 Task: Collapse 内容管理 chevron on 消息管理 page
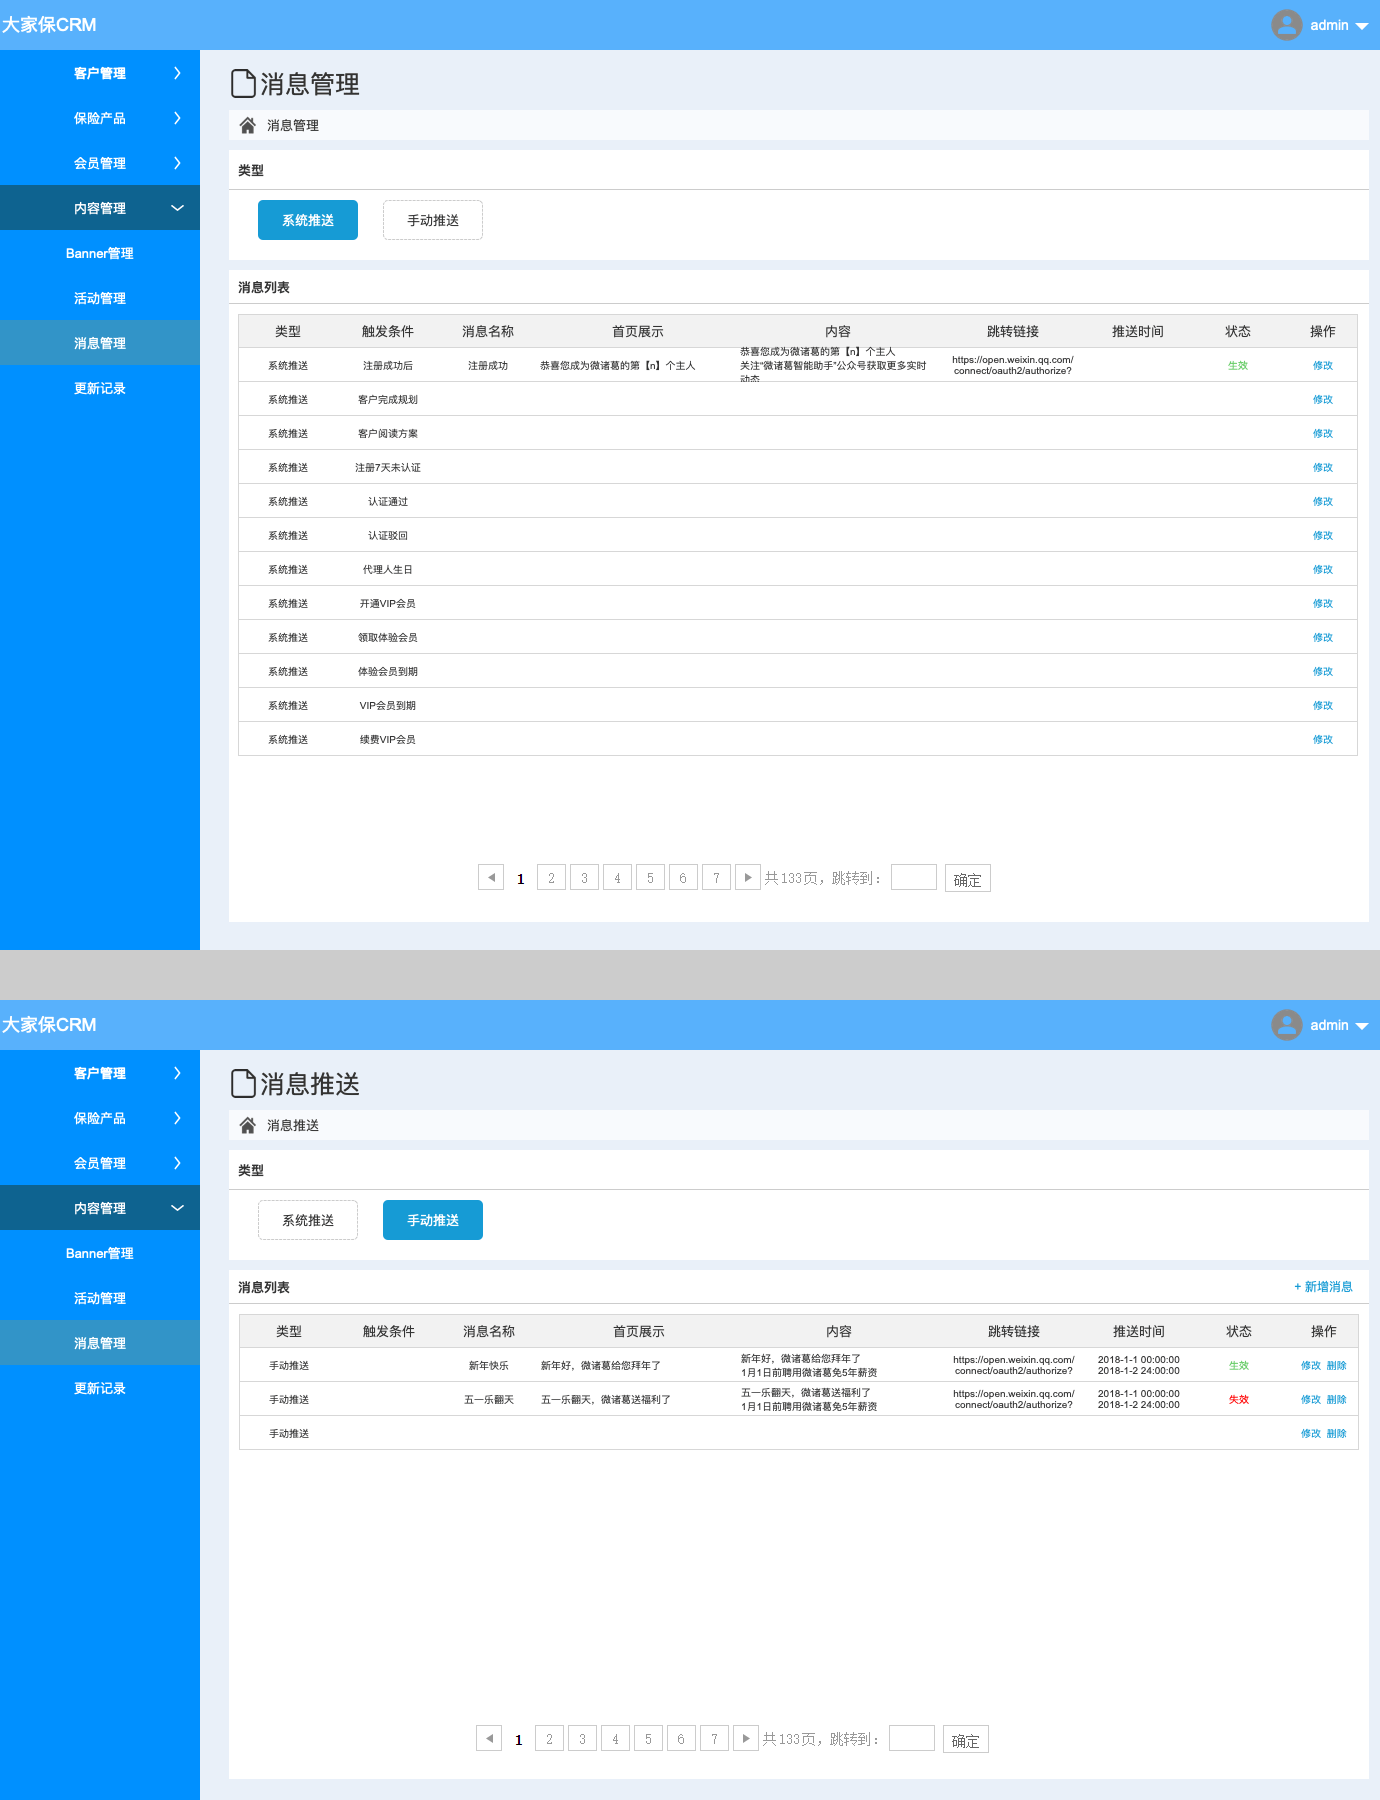tap(177, 208)
